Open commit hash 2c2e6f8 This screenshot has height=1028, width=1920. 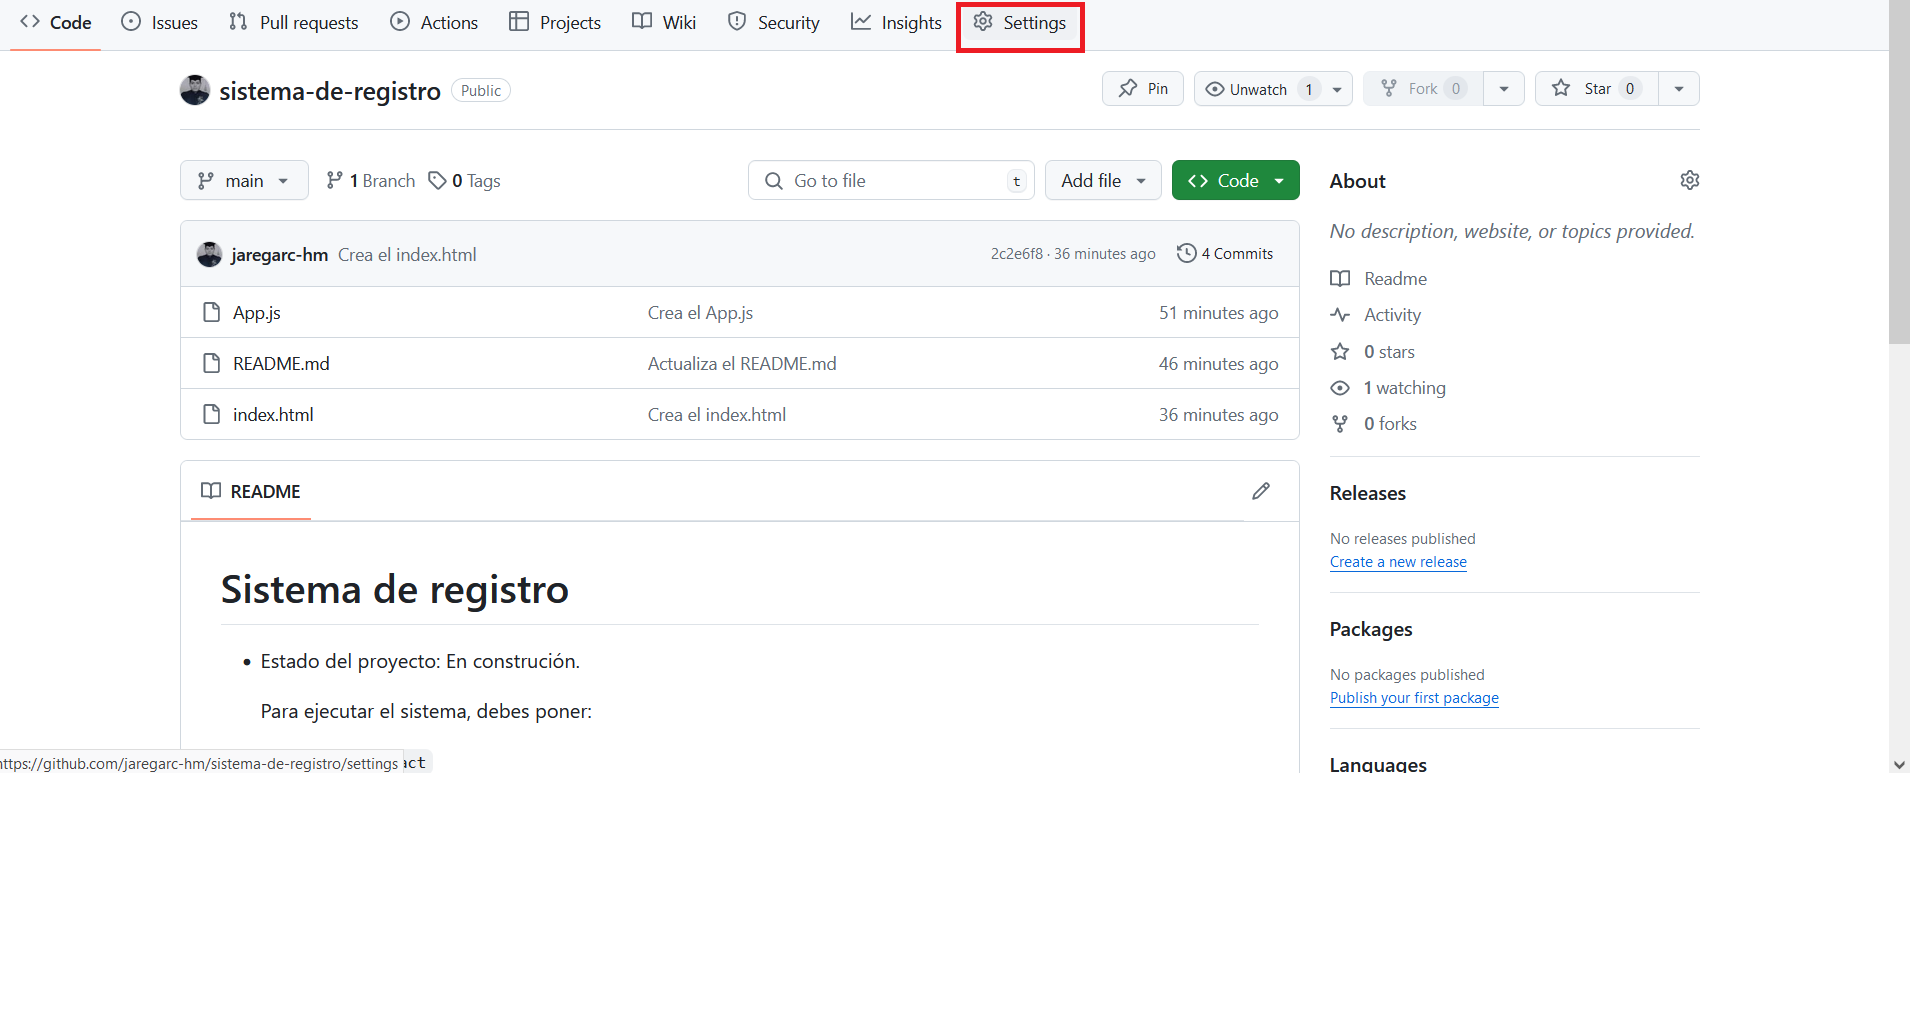coord(1017,254)
